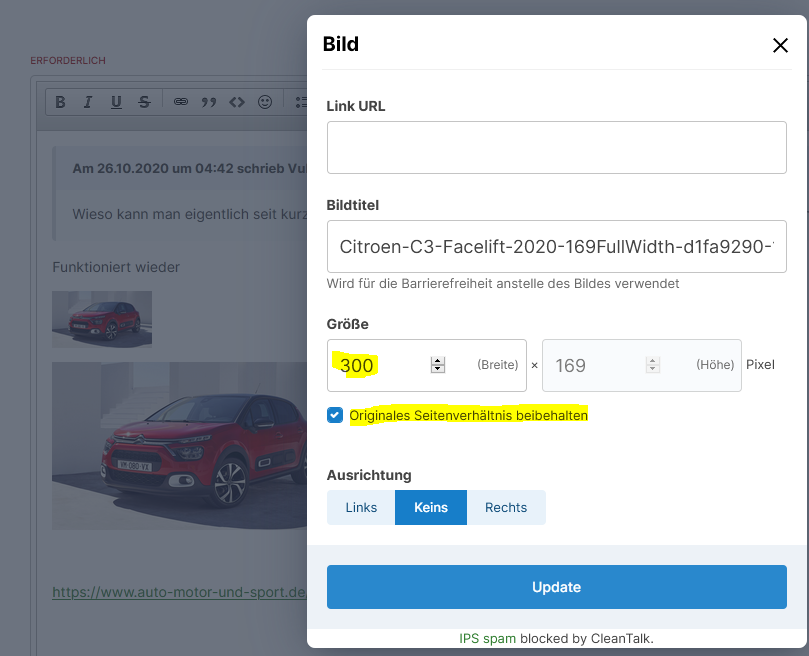Image resolution: width=809 pixels, height=656 pixels.
Task: Uncheck Originales Seitenverhältnis beibehalten checkbox
Action: [x=335, y=415]
